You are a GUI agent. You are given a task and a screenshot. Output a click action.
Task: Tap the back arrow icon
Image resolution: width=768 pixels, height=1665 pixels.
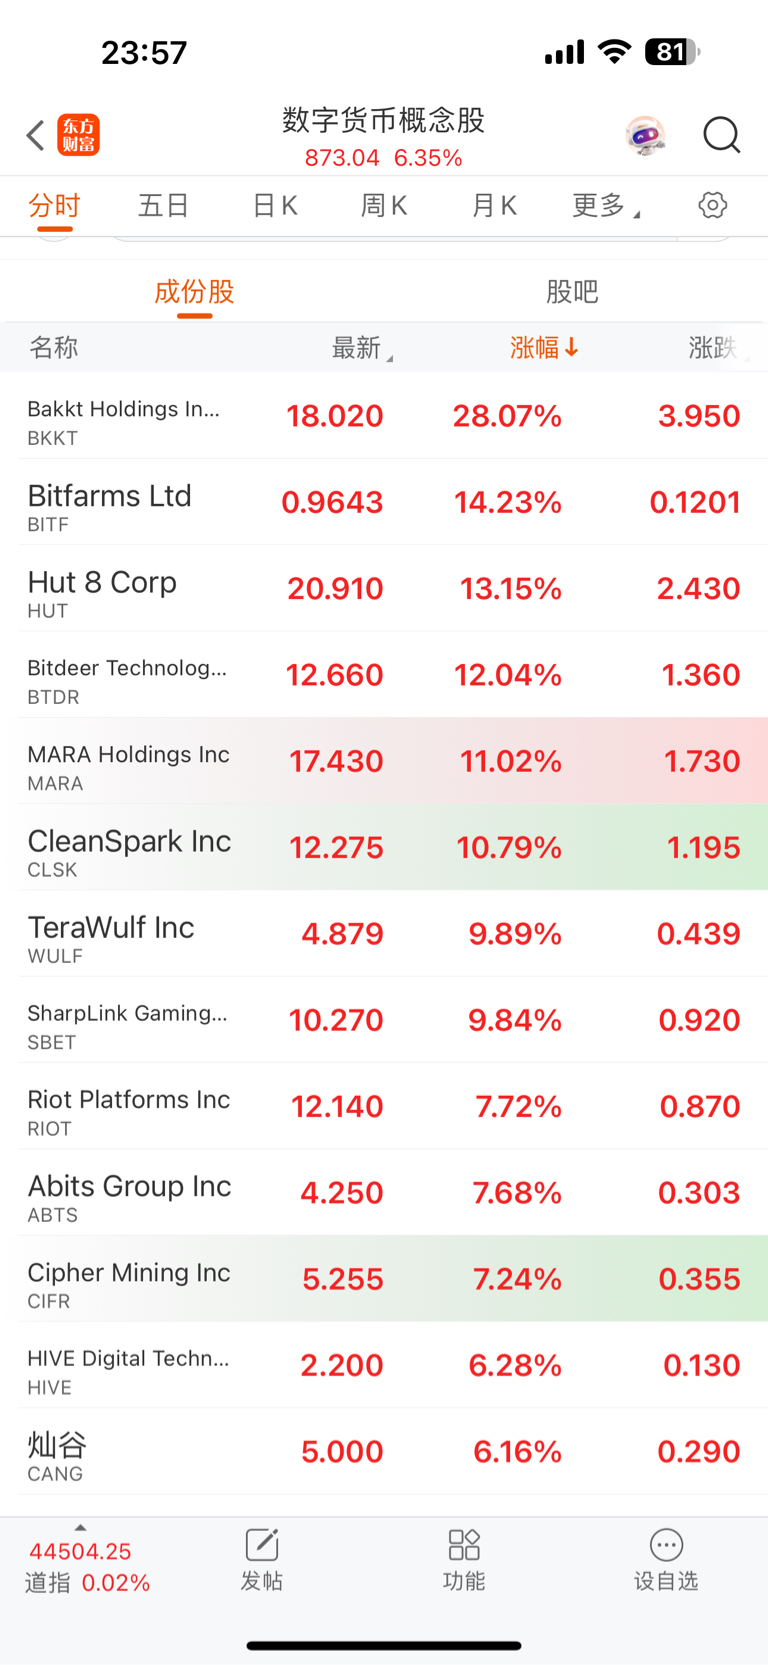pyautogui.click(x=36, y=135)
